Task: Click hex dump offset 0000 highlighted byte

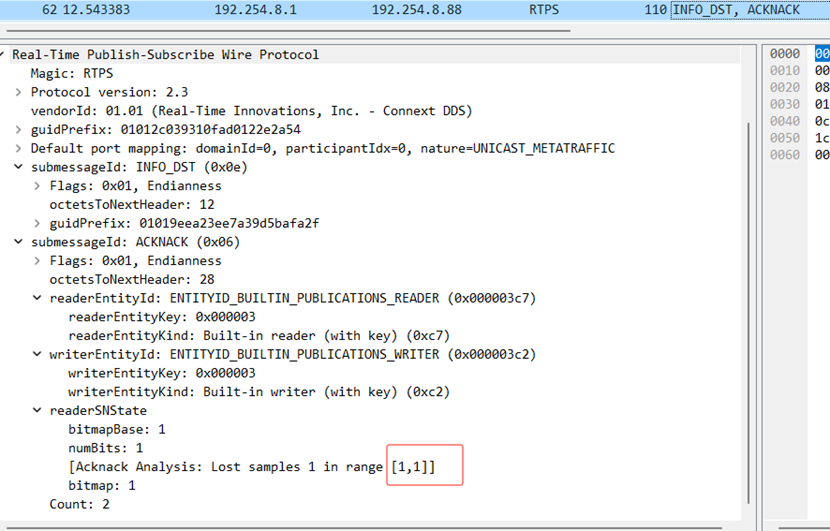Action: pos(822,53)
